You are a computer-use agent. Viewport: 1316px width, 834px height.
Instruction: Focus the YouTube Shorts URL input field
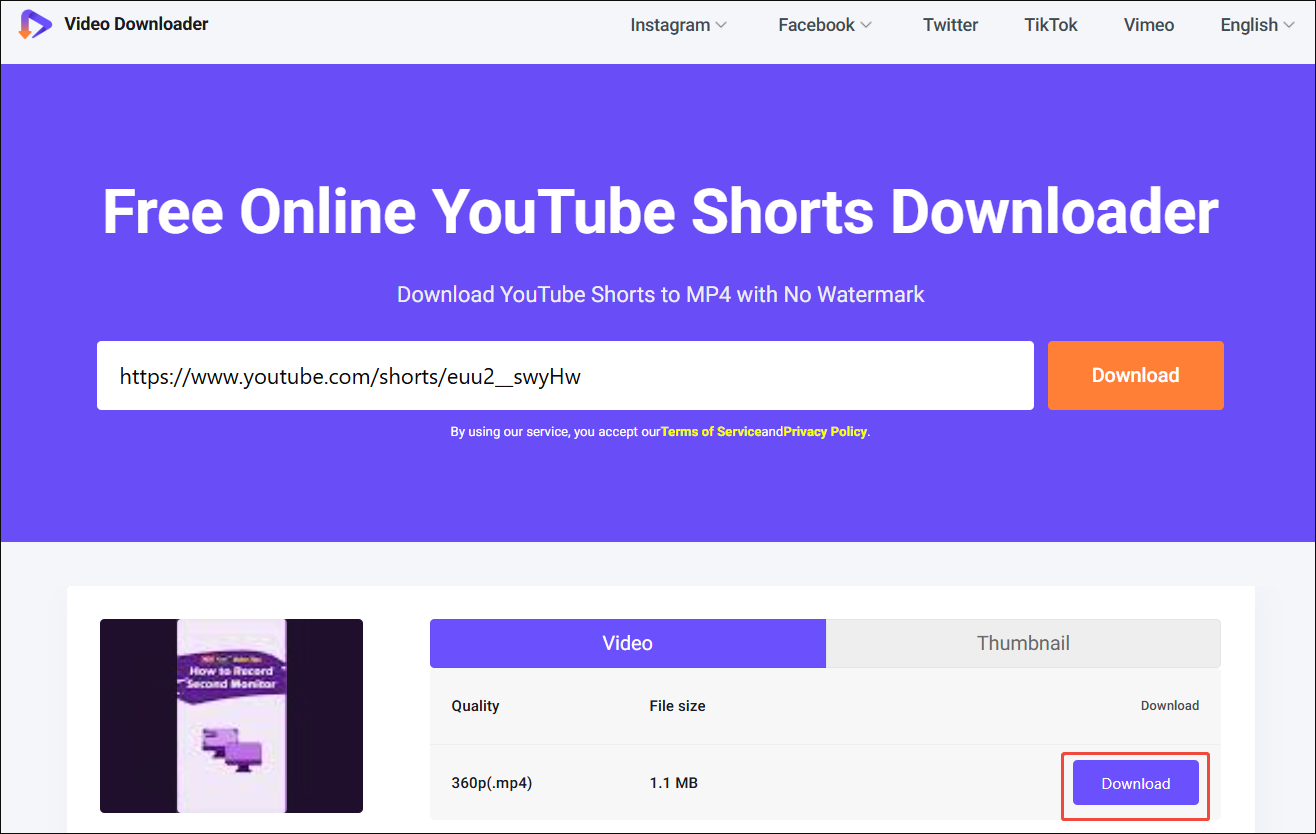[x=565, y=376]
